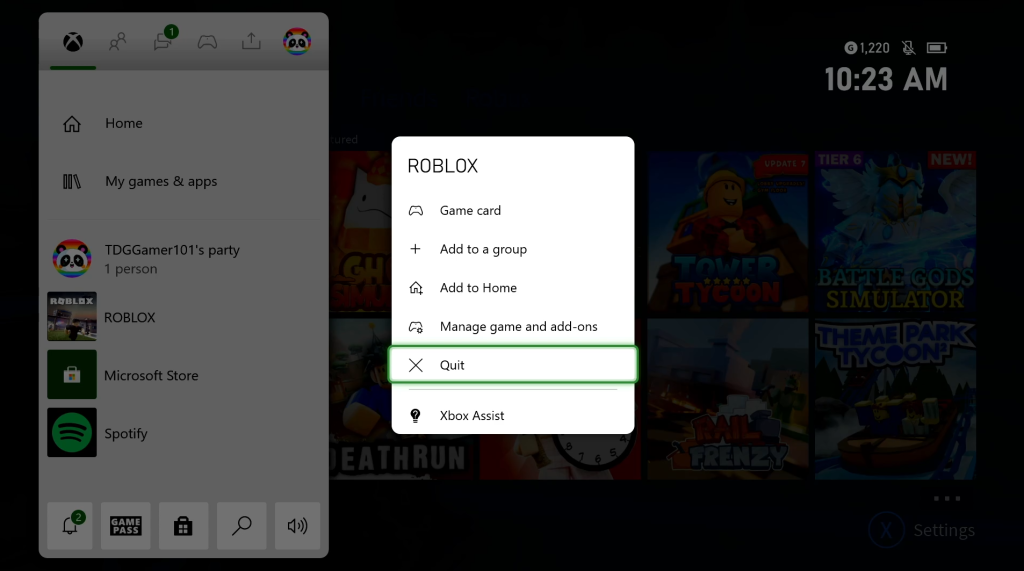Open Microsoft Store from recent list
1024x571 pixels.
tap(183, 375)
